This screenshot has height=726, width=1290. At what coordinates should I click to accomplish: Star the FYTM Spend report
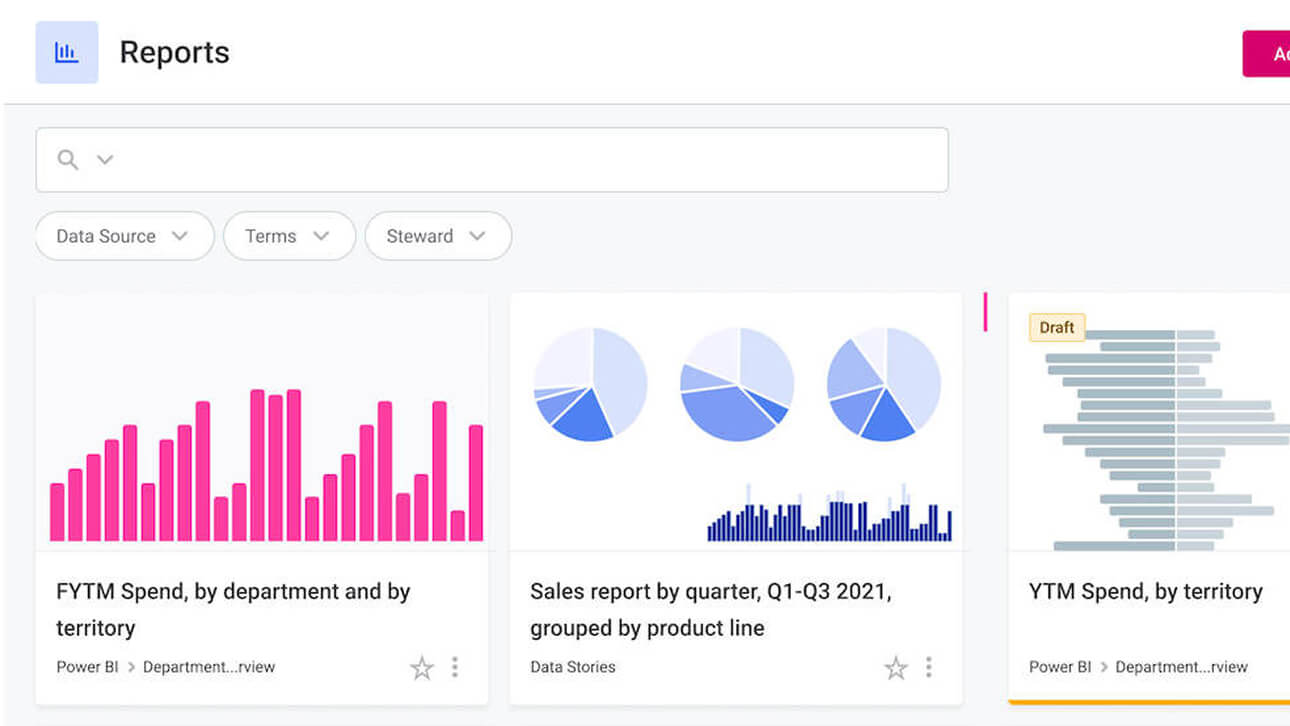tap(422, 668)
